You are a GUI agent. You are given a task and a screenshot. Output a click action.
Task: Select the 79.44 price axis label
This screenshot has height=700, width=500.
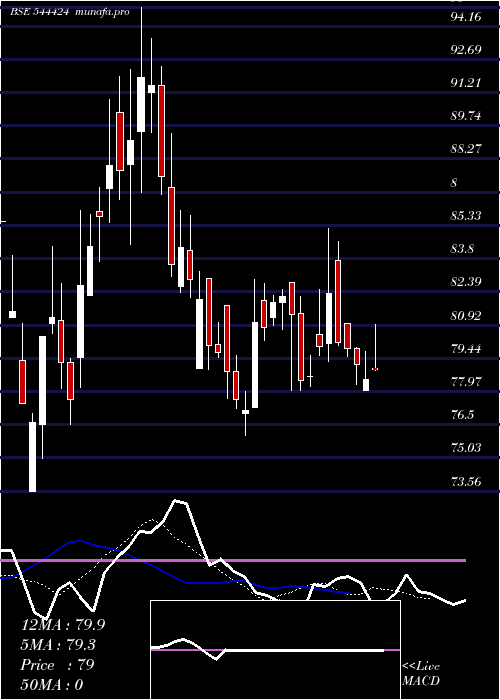click(x=466, y=349)
